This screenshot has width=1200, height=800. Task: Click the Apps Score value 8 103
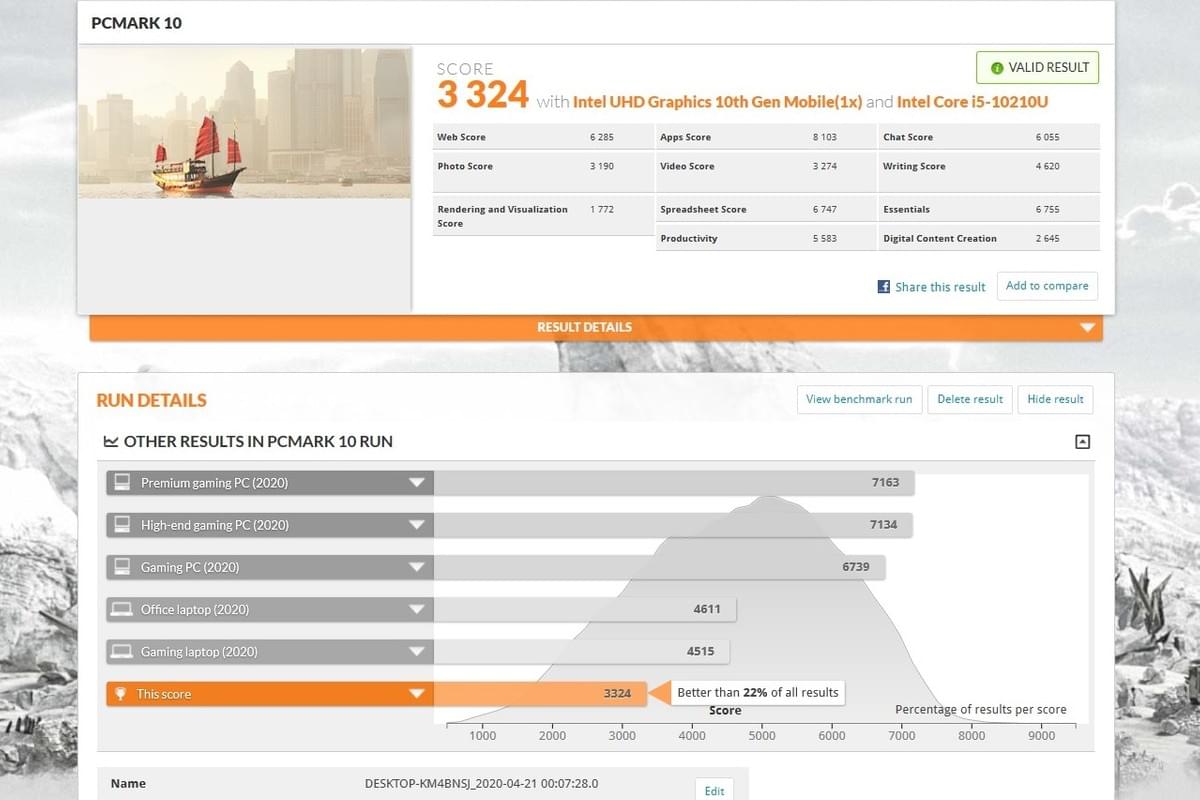pos(824,137)
